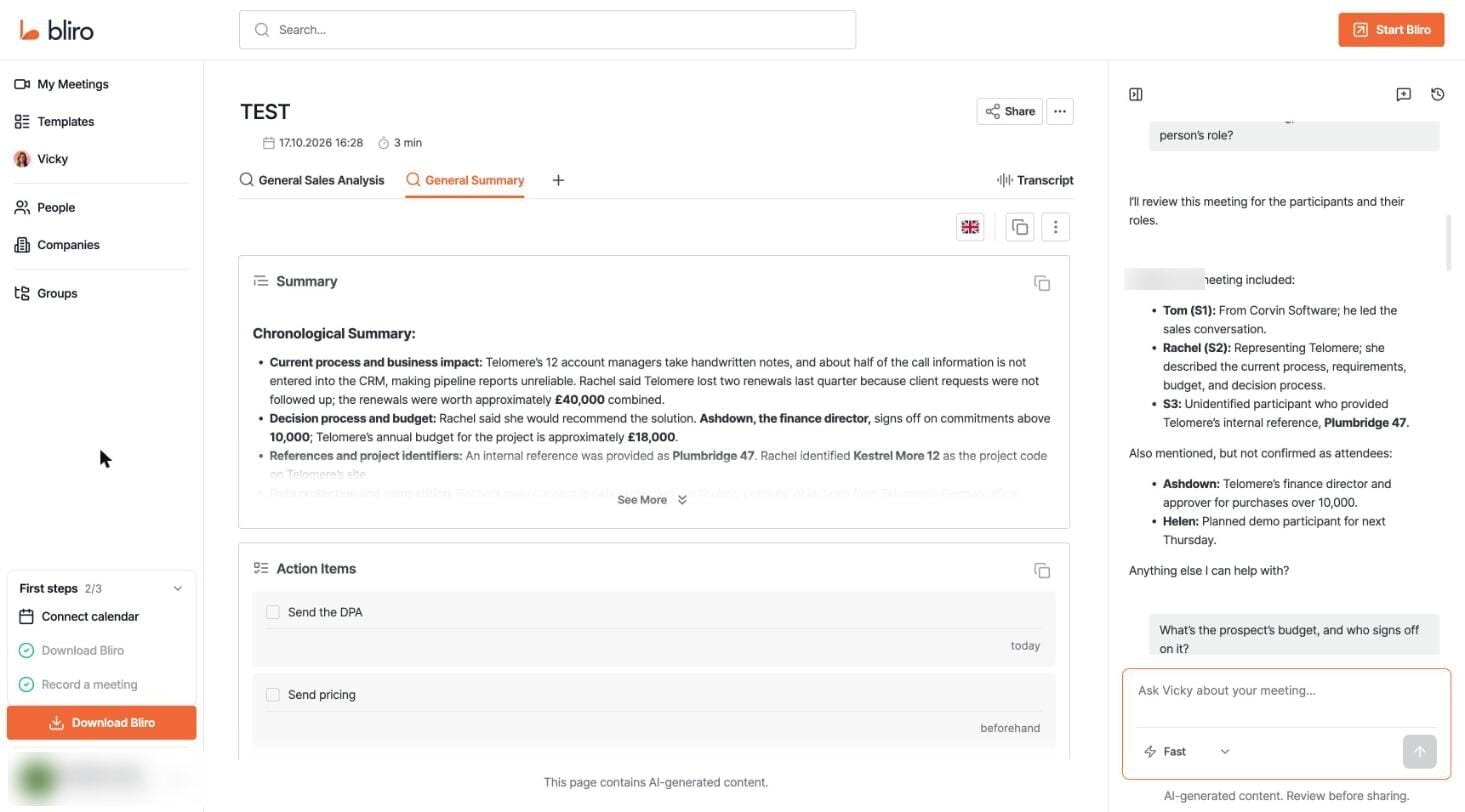The width and height of the screenshot is (1465, 812).
Task: Focus the top Search field
Action: [547, 30]
